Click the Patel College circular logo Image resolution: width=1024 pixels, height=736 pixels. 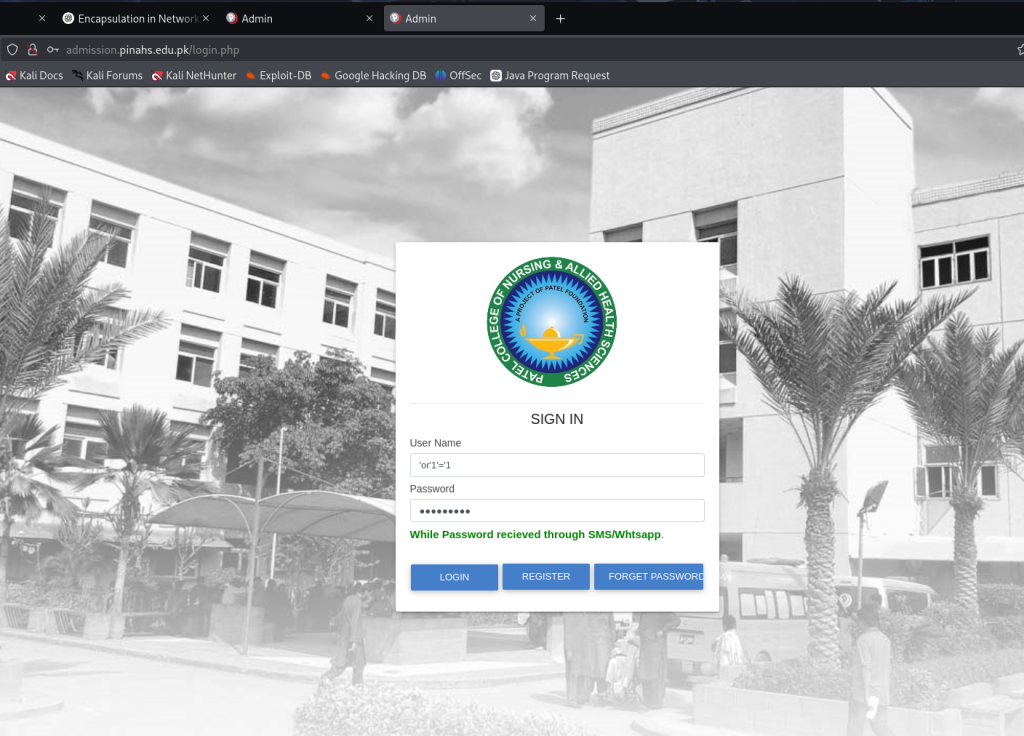click(x=552, y=321)
